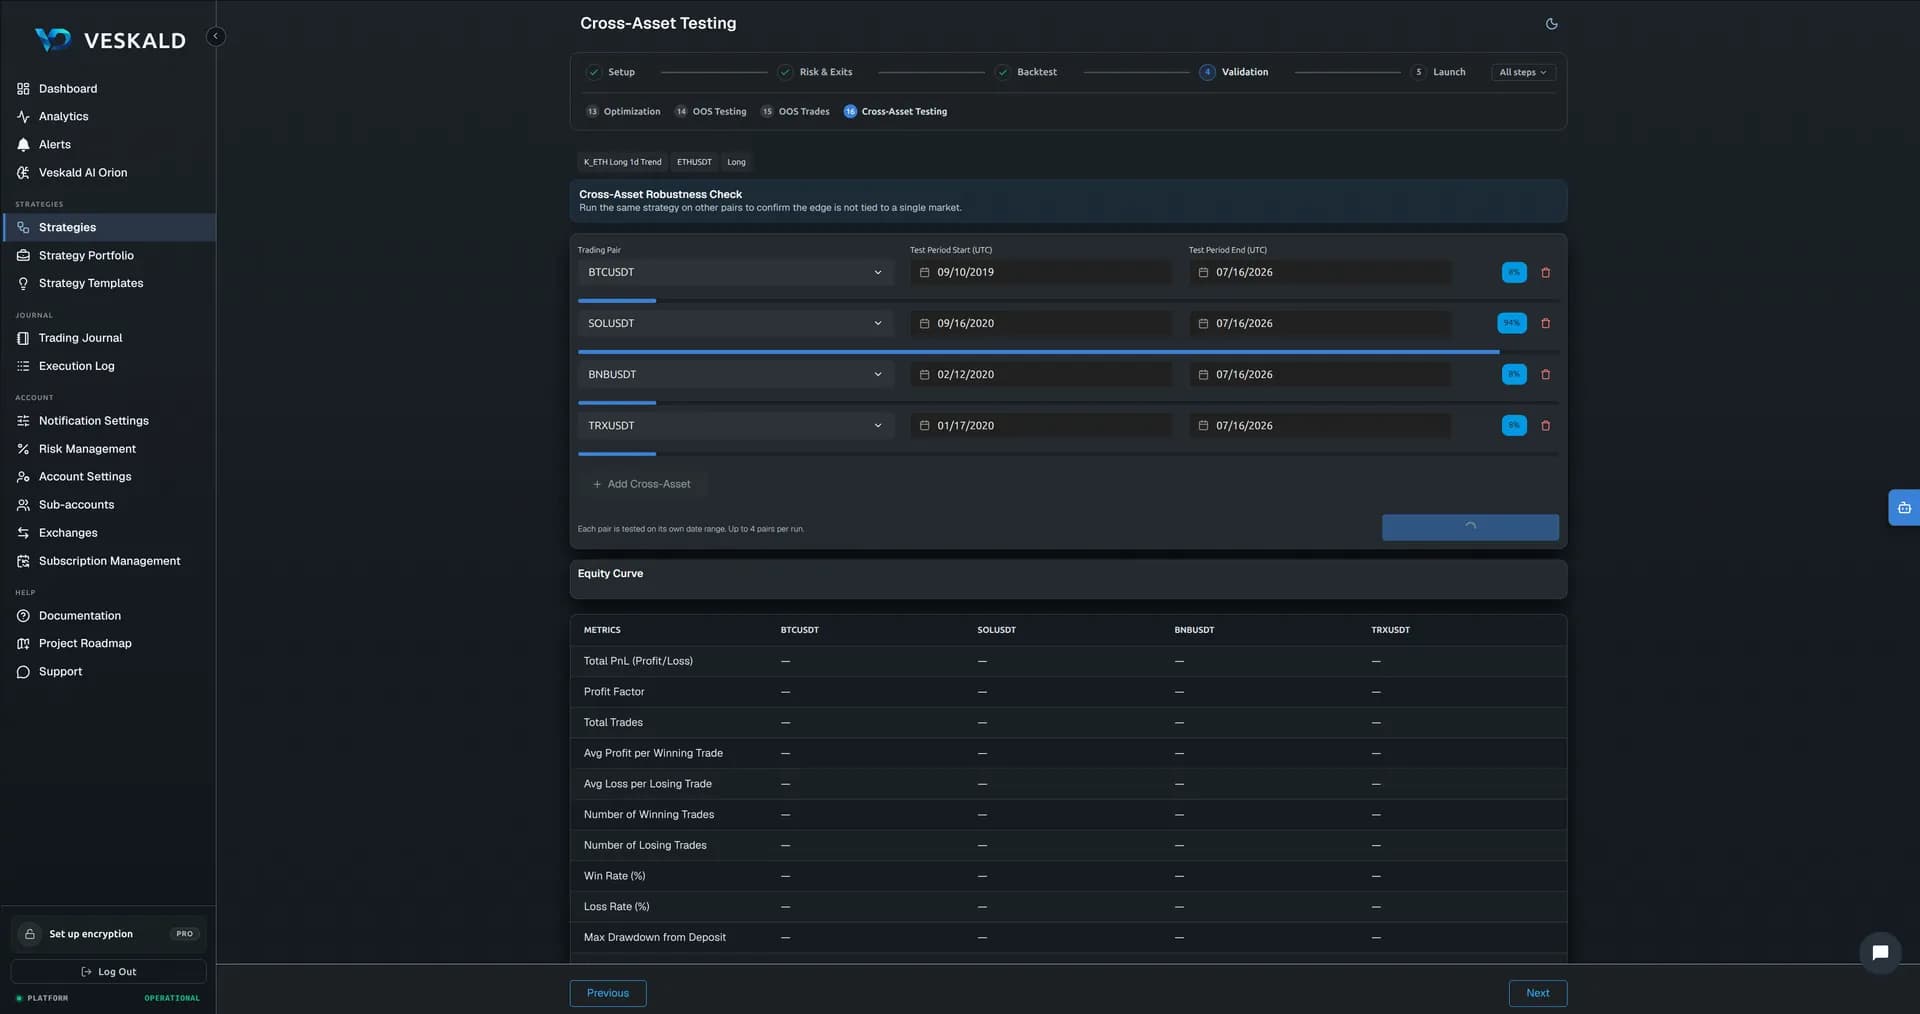Delete the SOLUSDT row trash icon
Viewport: 1920px width, 1014px height.
pyautogui.click(x=1545, y=323)
